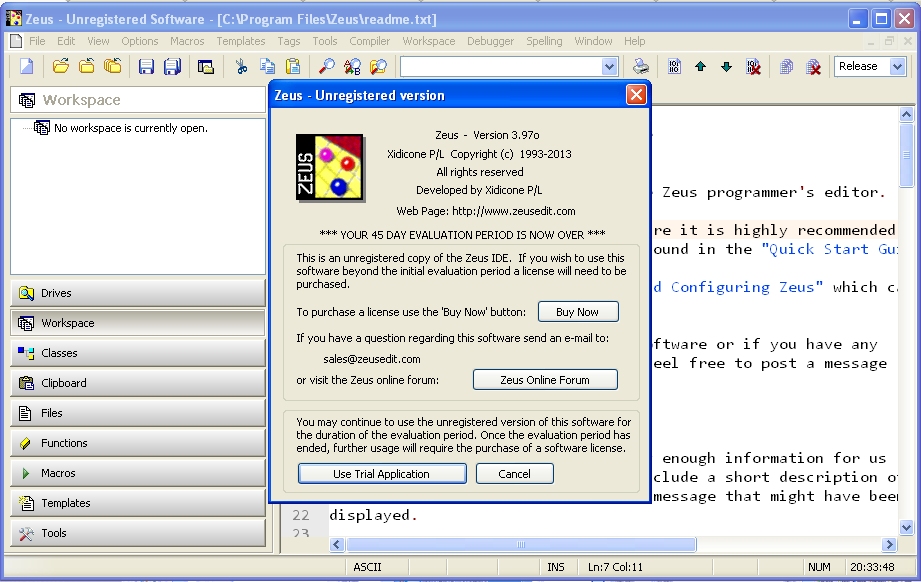Screen dimensions: 921x582
Task: Switch to the Templates panel
Action: (x=138, y=503)
